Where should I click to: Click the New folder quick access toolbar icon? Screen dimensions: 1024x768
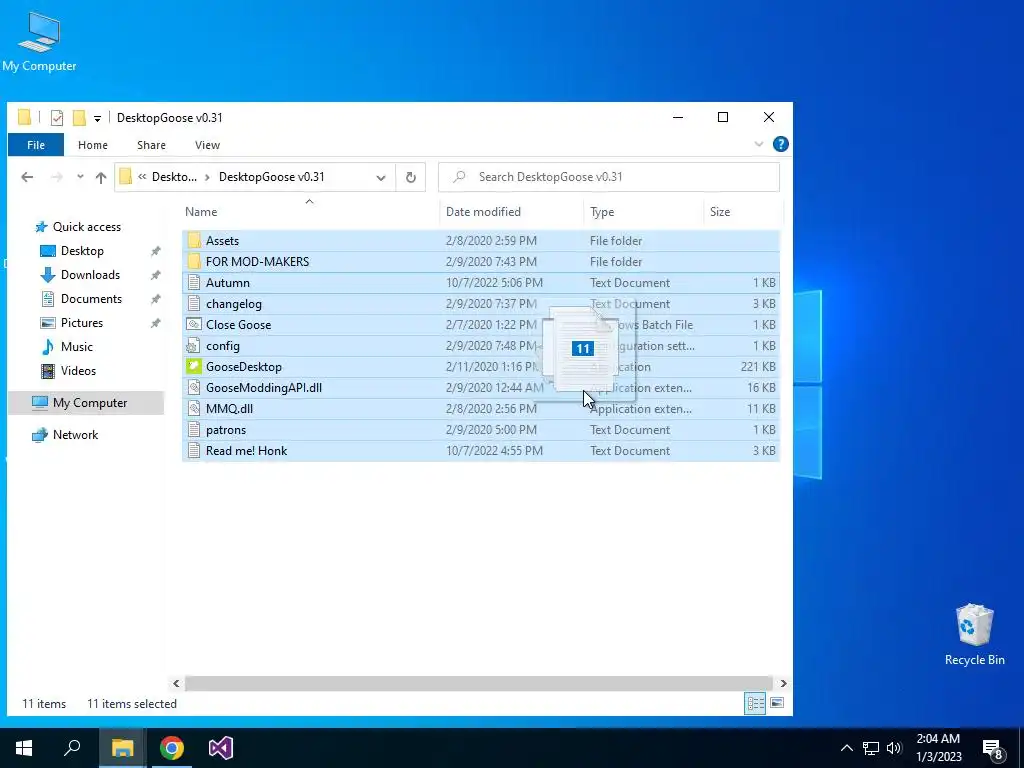click(79, 118)
